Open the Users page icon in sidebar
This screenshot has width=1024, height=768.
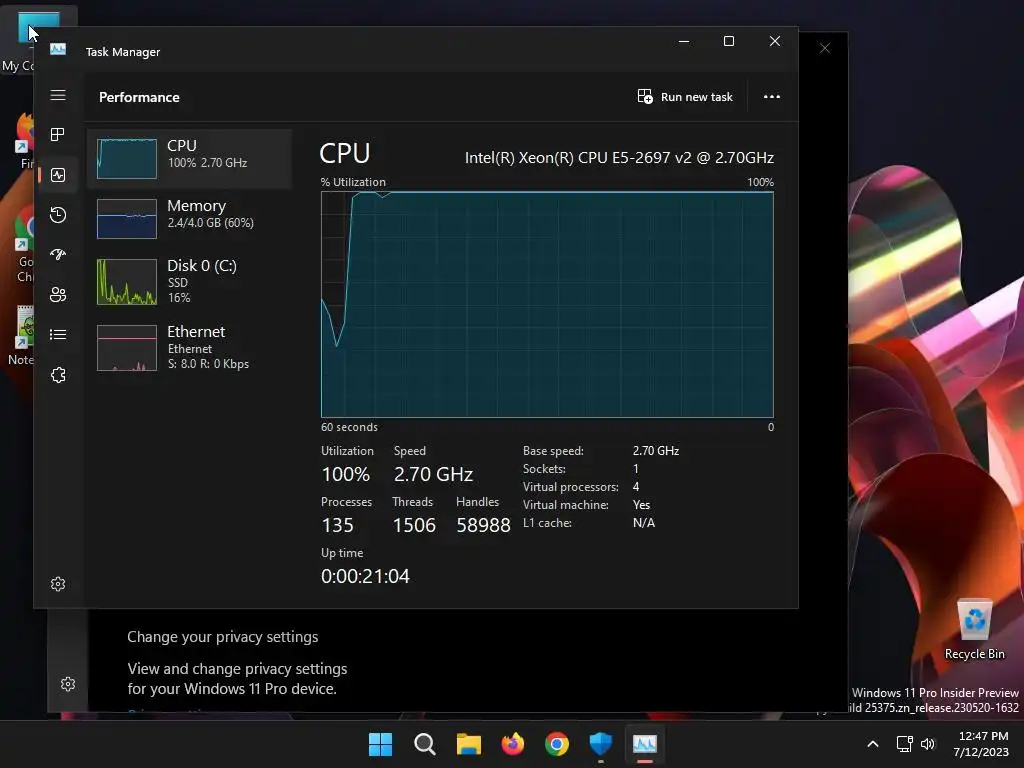point(57,295)
